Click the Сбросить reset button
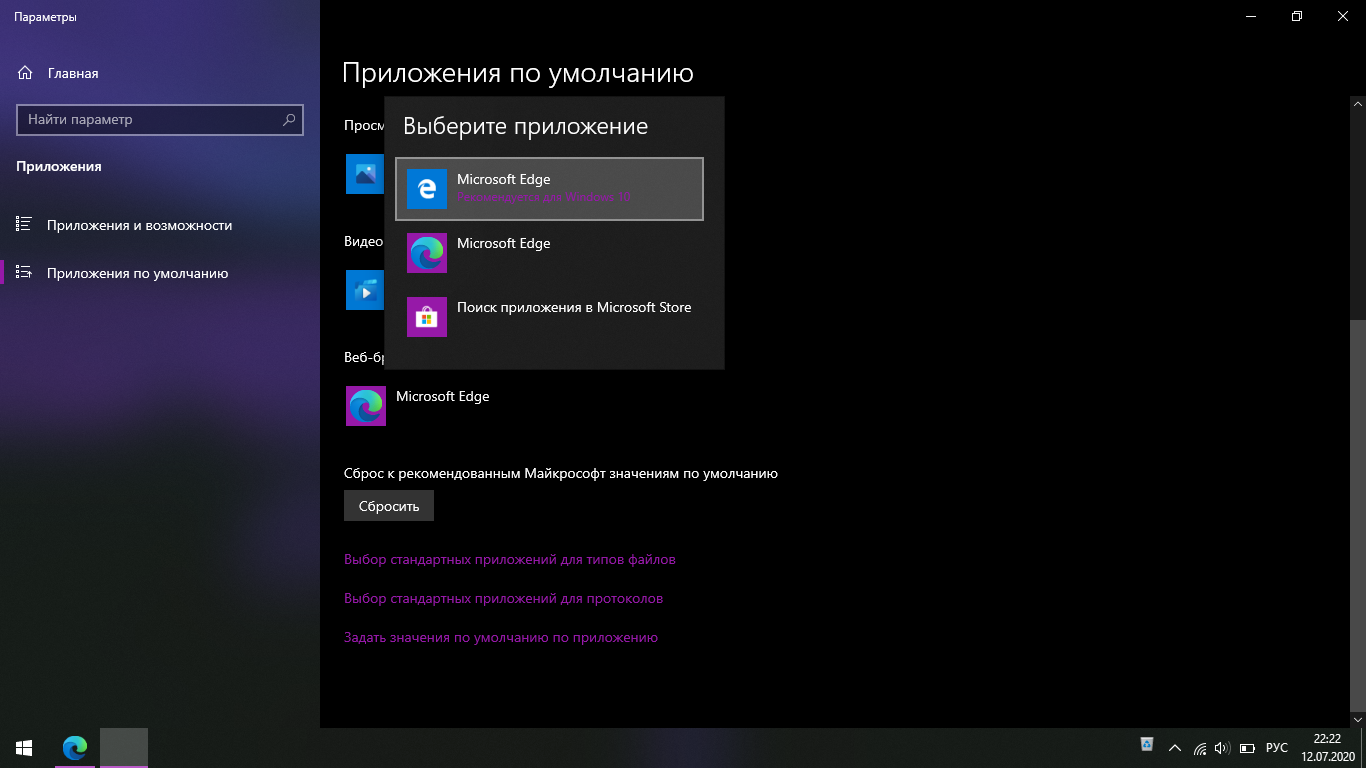Screen dimensions: 1366x768 (389, 506)
